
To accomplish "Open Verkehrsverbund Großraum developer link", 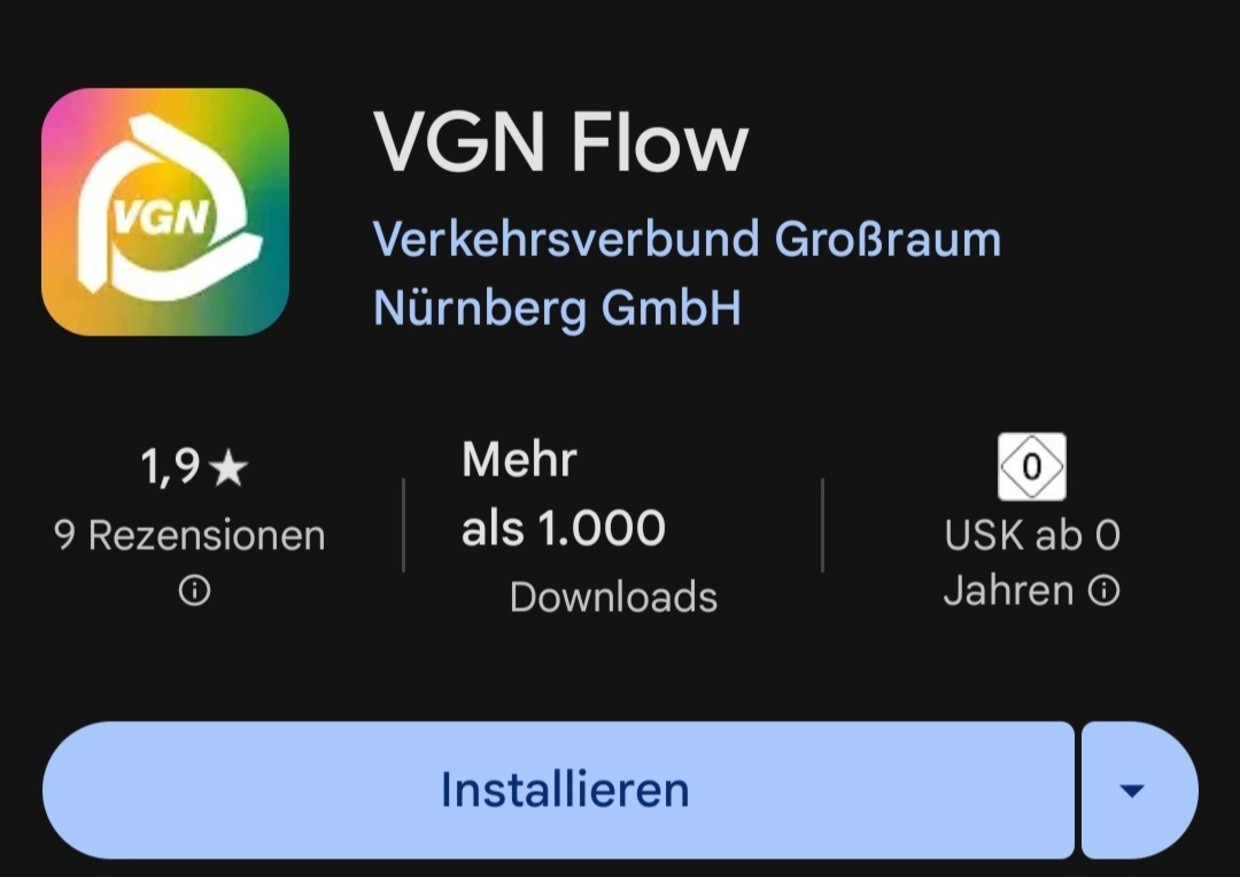I will click(x=686, y=240).
